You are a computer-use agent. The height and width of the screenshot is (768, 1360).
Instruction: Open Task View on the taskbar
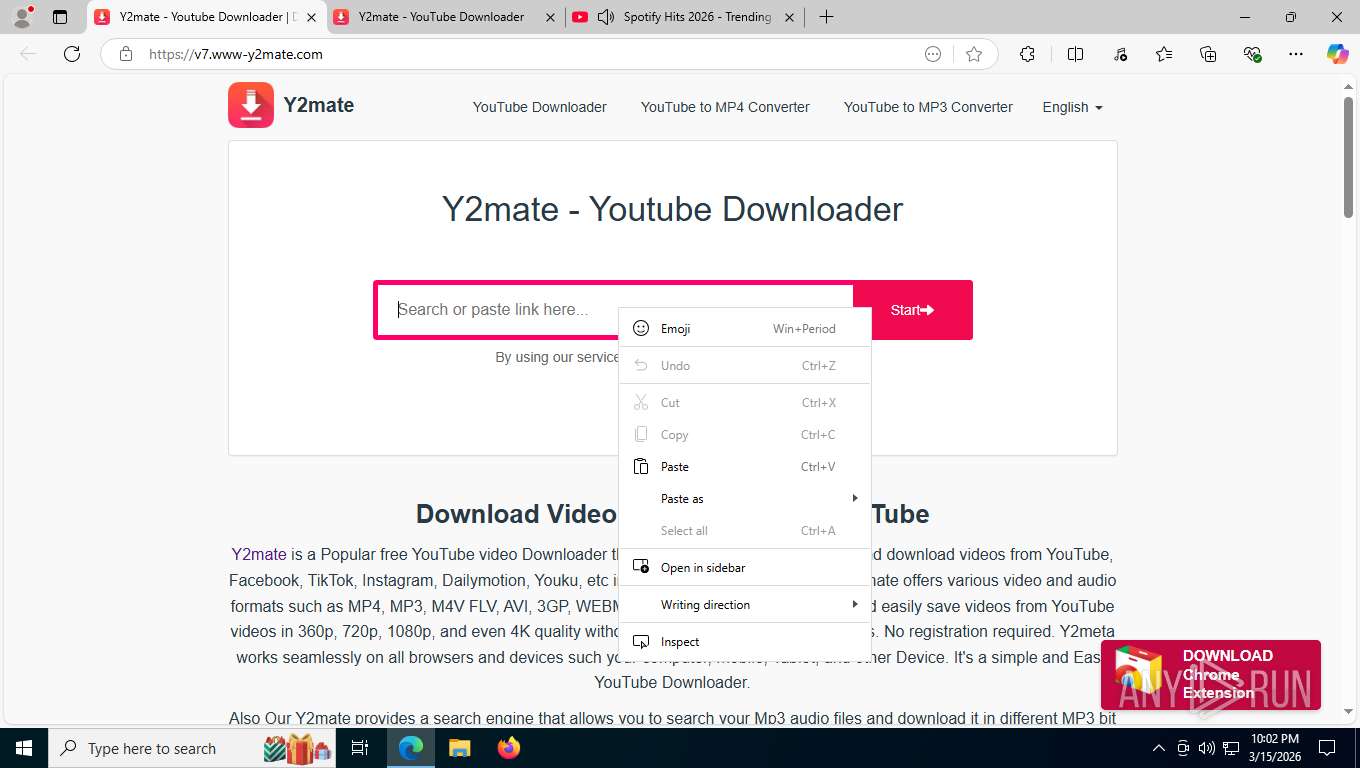click(360, 748)
